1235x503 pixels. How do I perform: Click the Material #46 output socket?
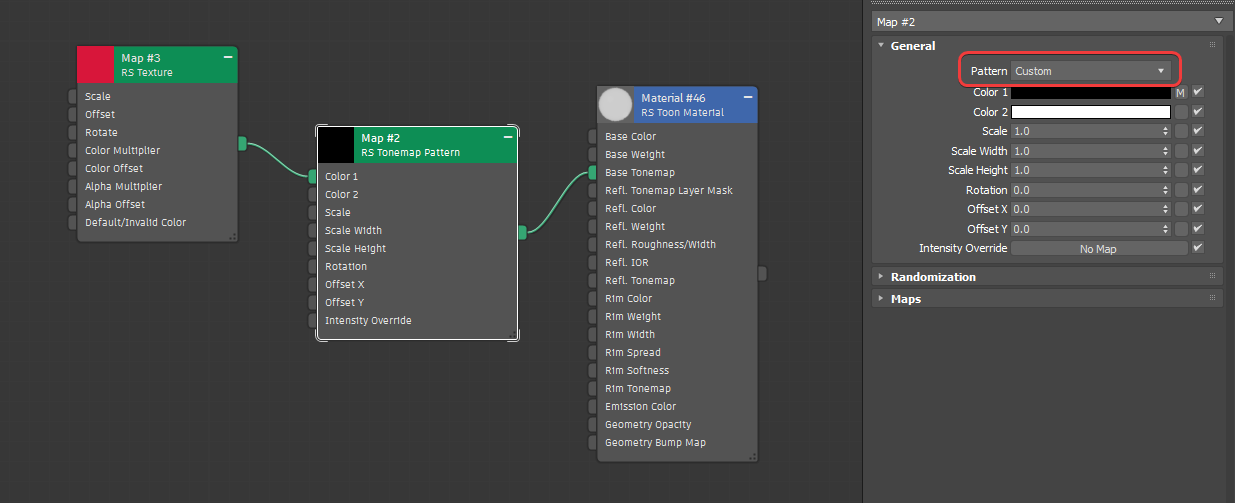(x=762, y=273)
